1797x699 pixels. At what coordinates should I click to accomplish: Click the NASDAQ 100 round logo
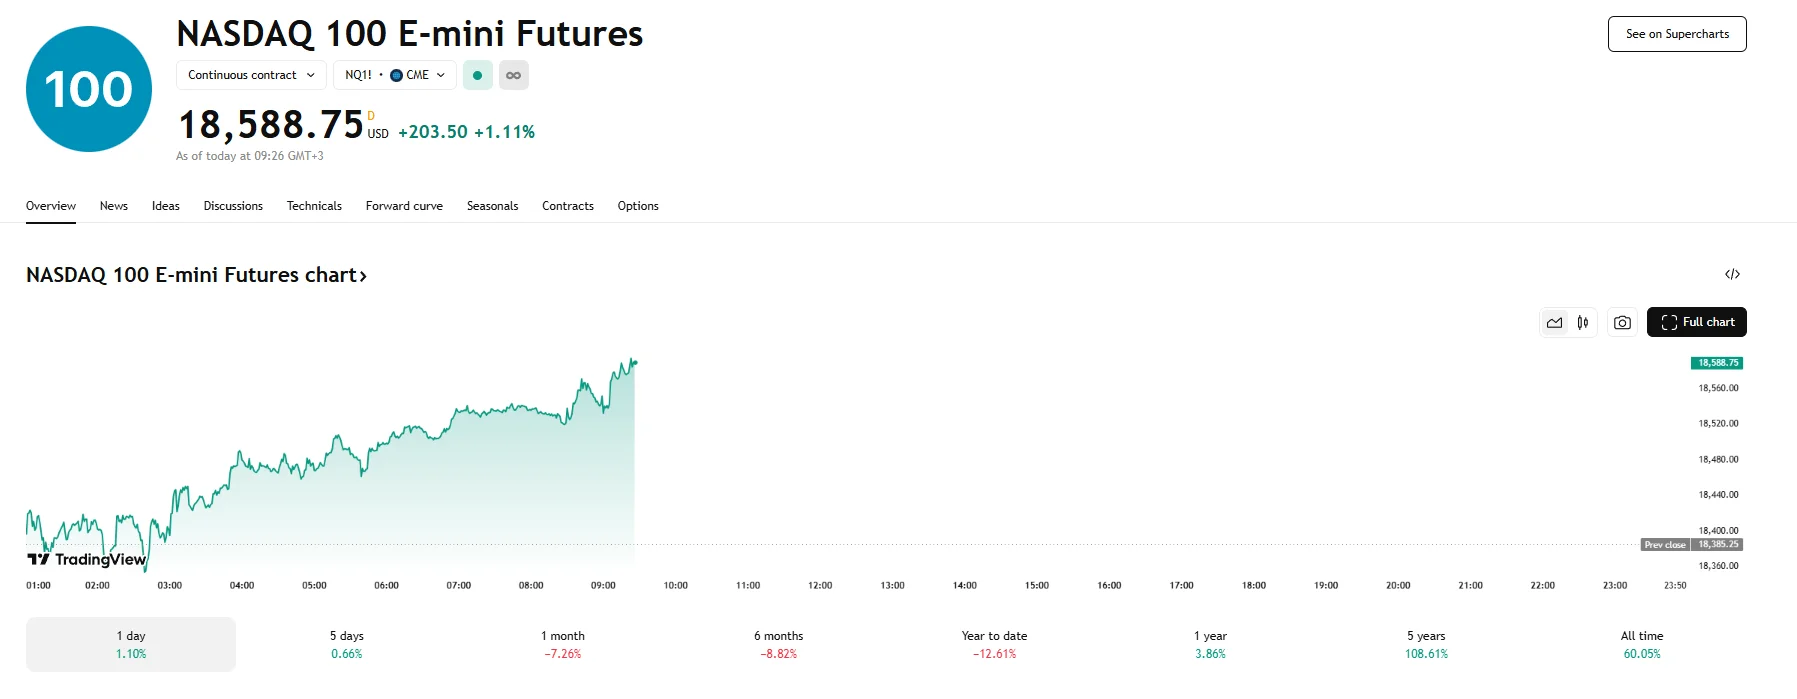coord(89,89)
